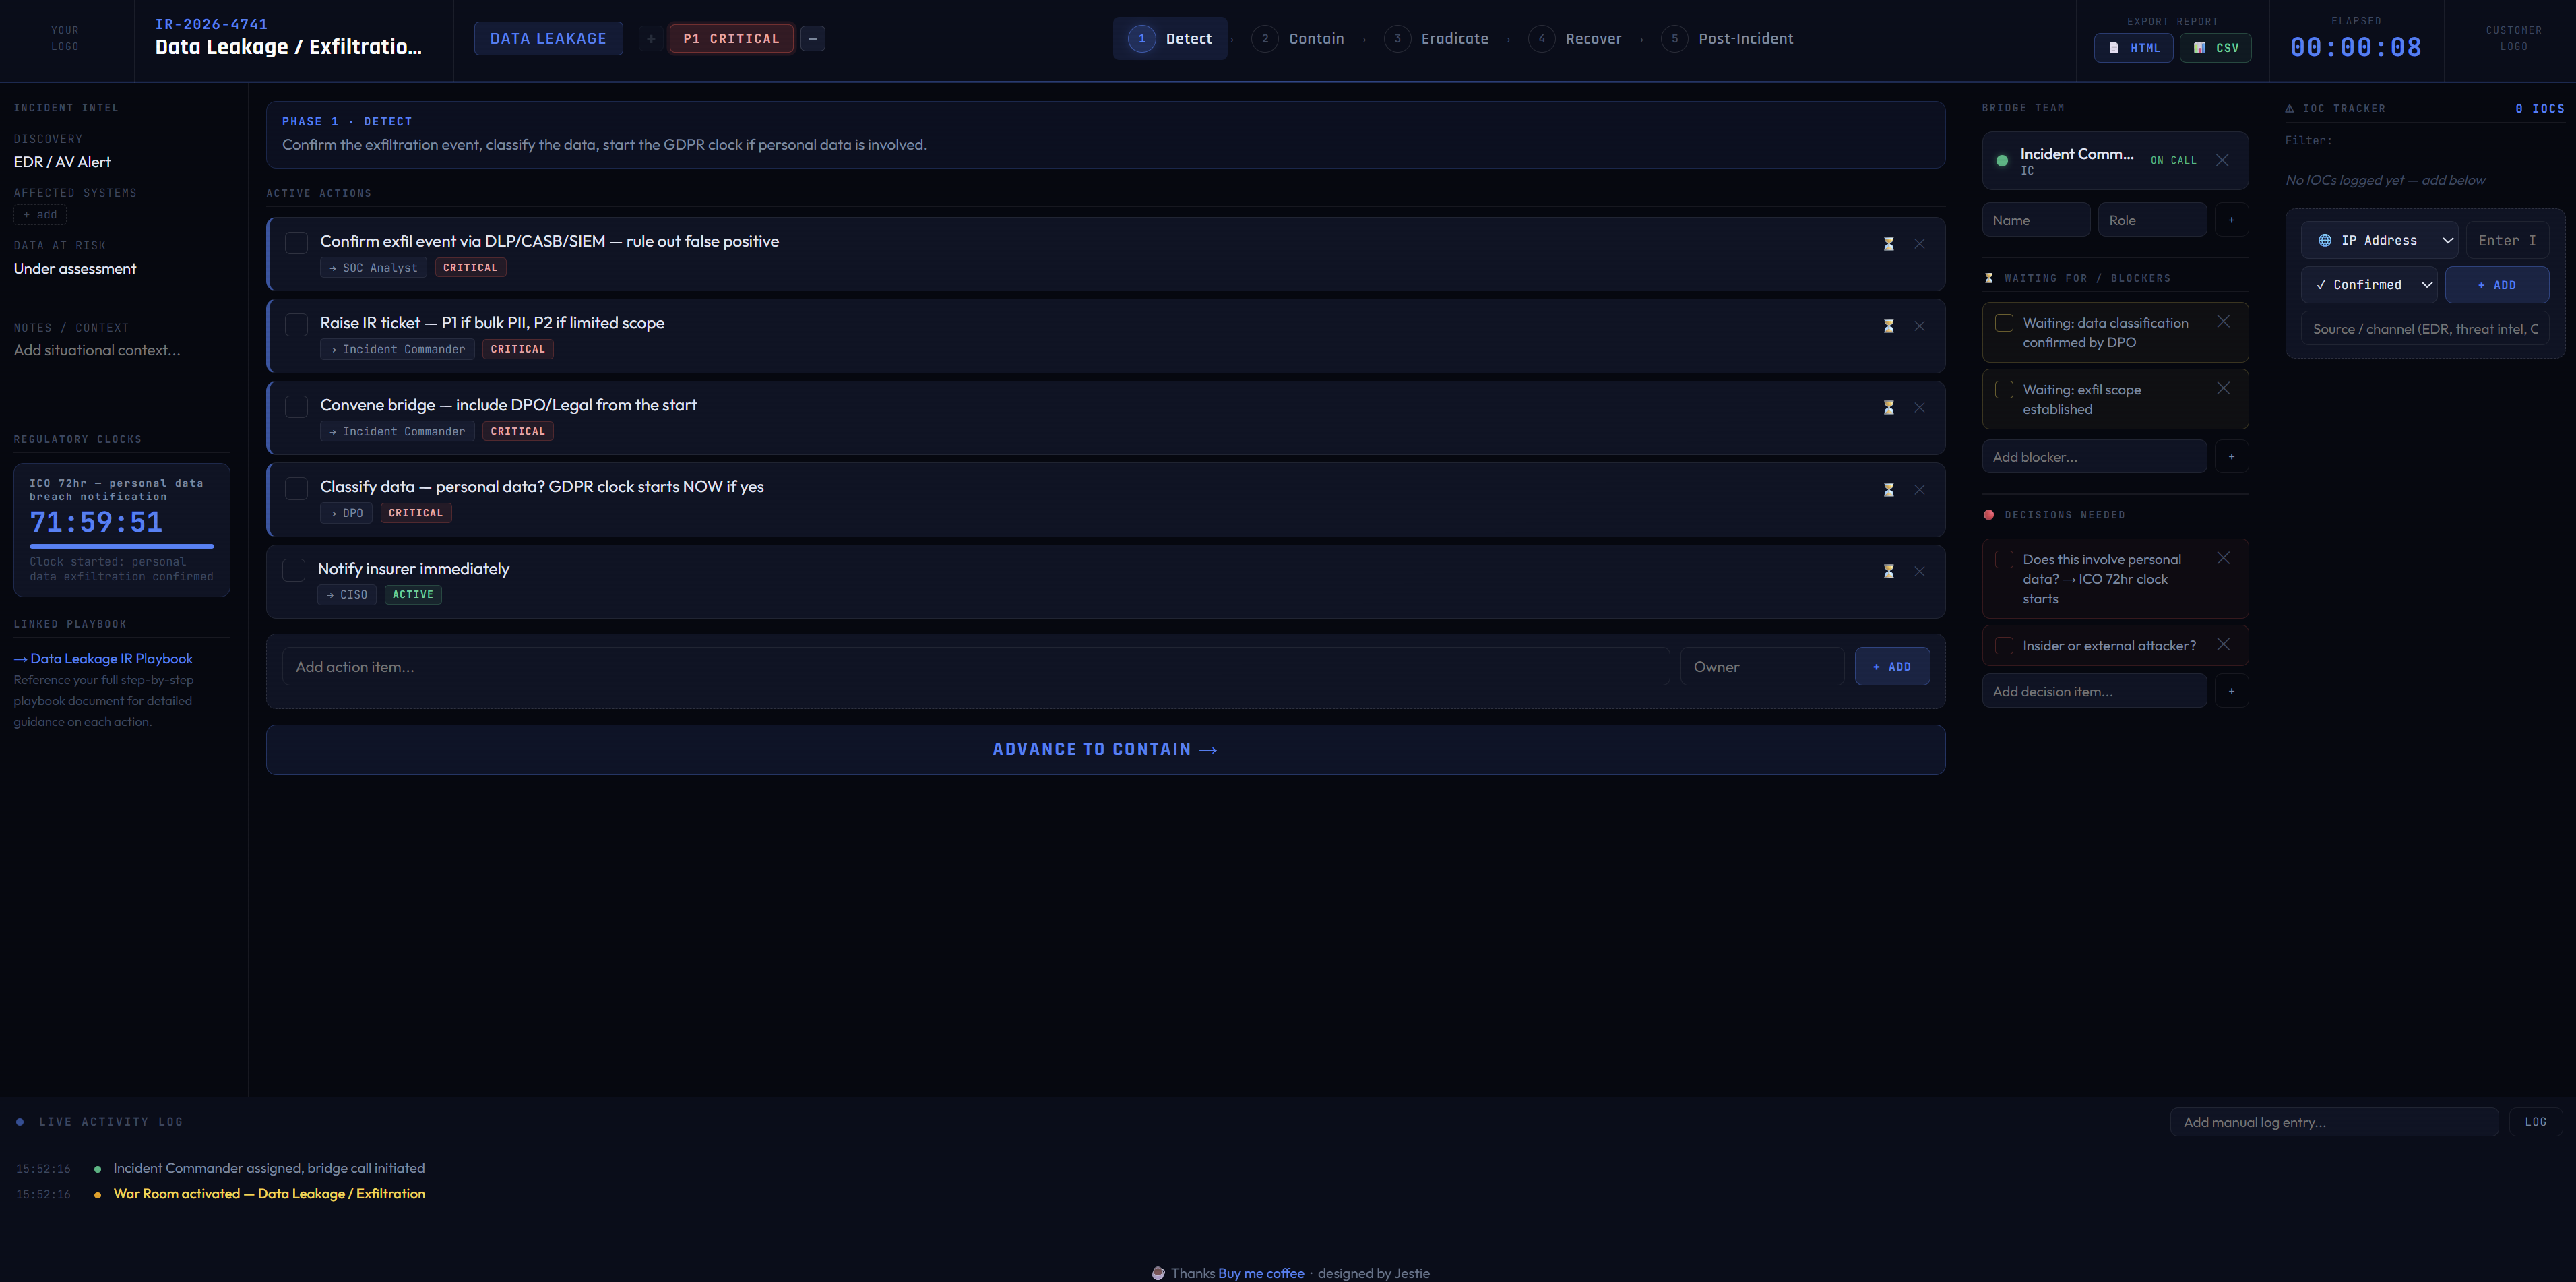Click ADD button for new action item
Image resolution: width=2576 pixels, height=1282 pixels.
[x=1892, y=667]
